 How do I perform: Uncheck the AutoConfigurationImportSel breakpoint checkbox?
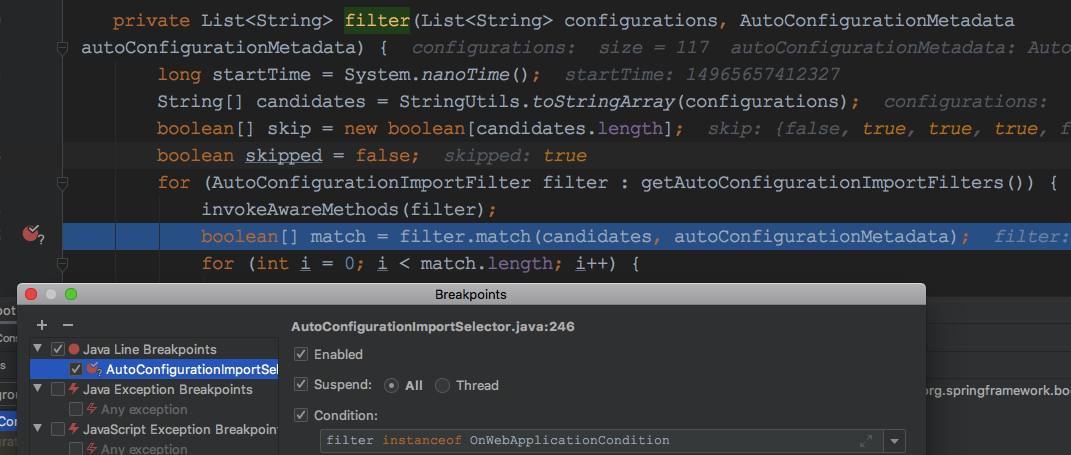coord(76,369)
